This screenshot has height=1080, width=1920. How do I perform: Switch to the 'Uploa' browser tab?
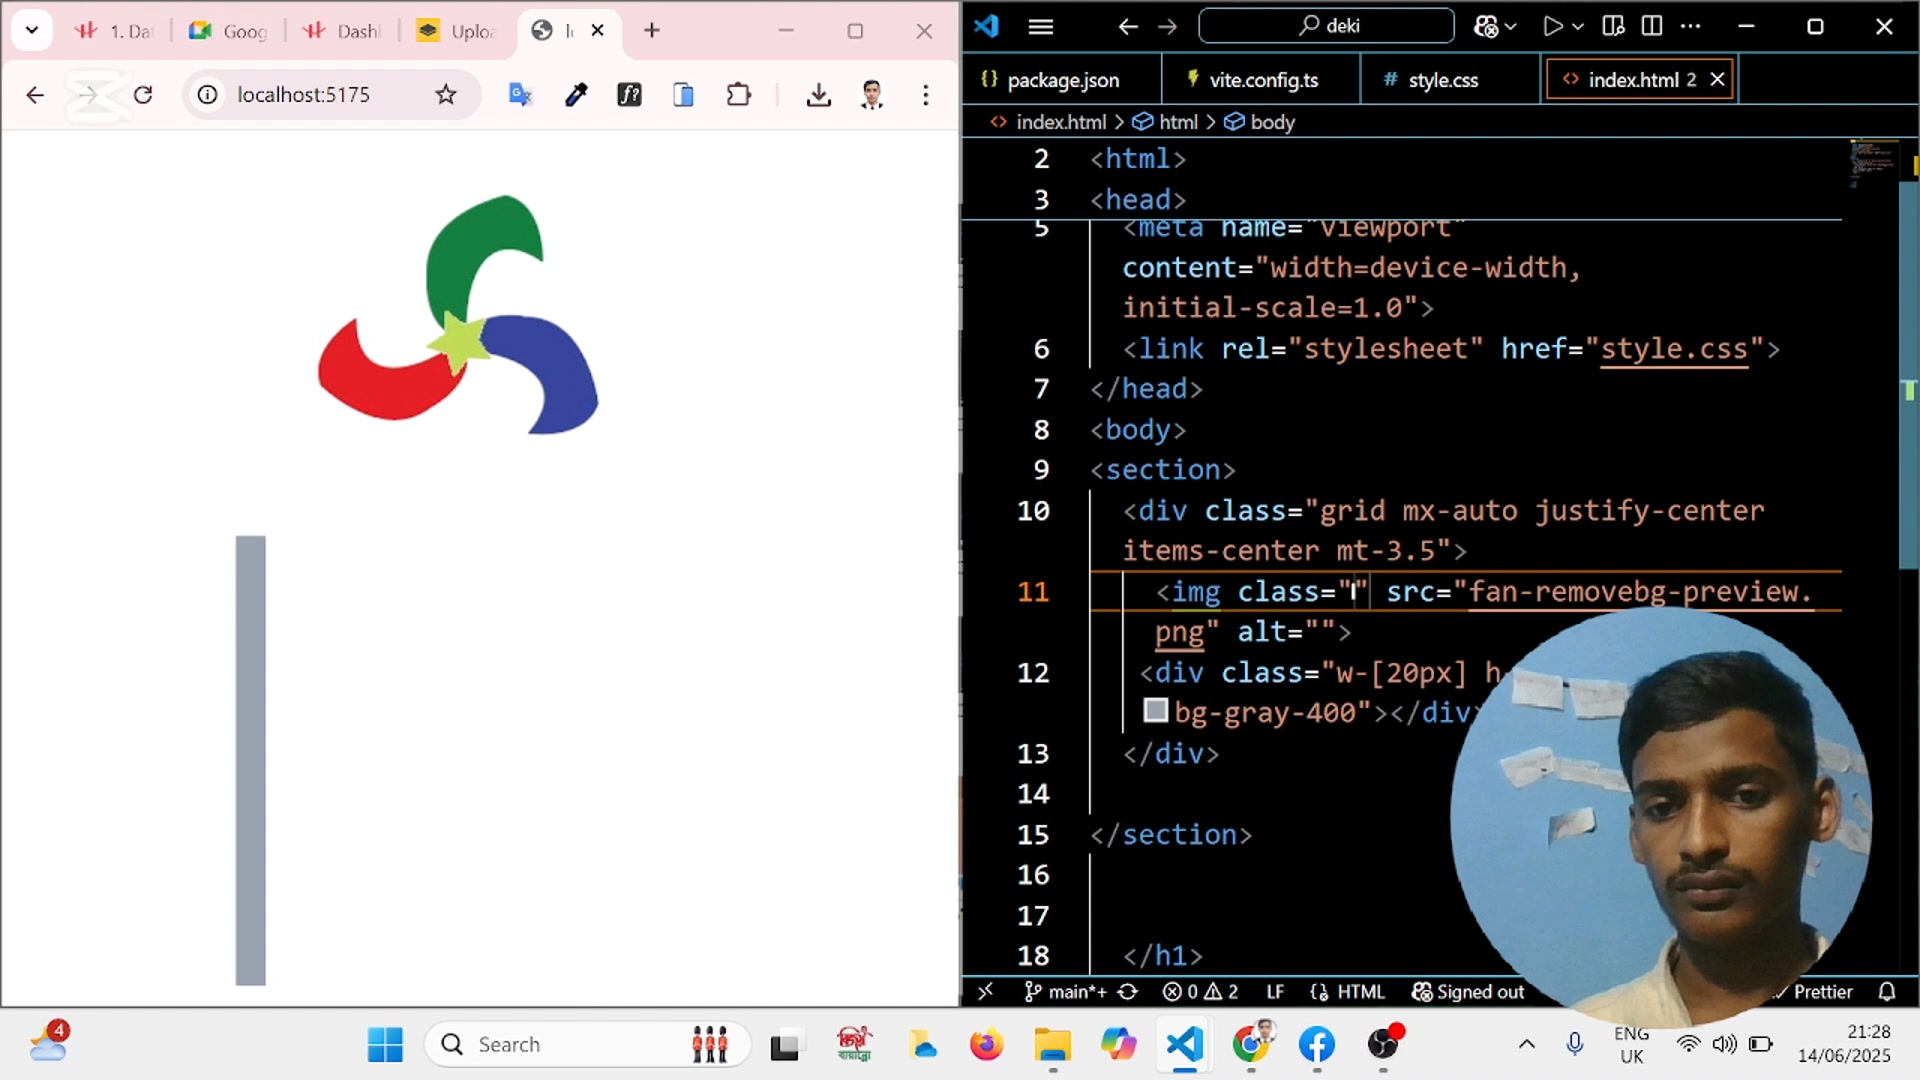point(457,31)
